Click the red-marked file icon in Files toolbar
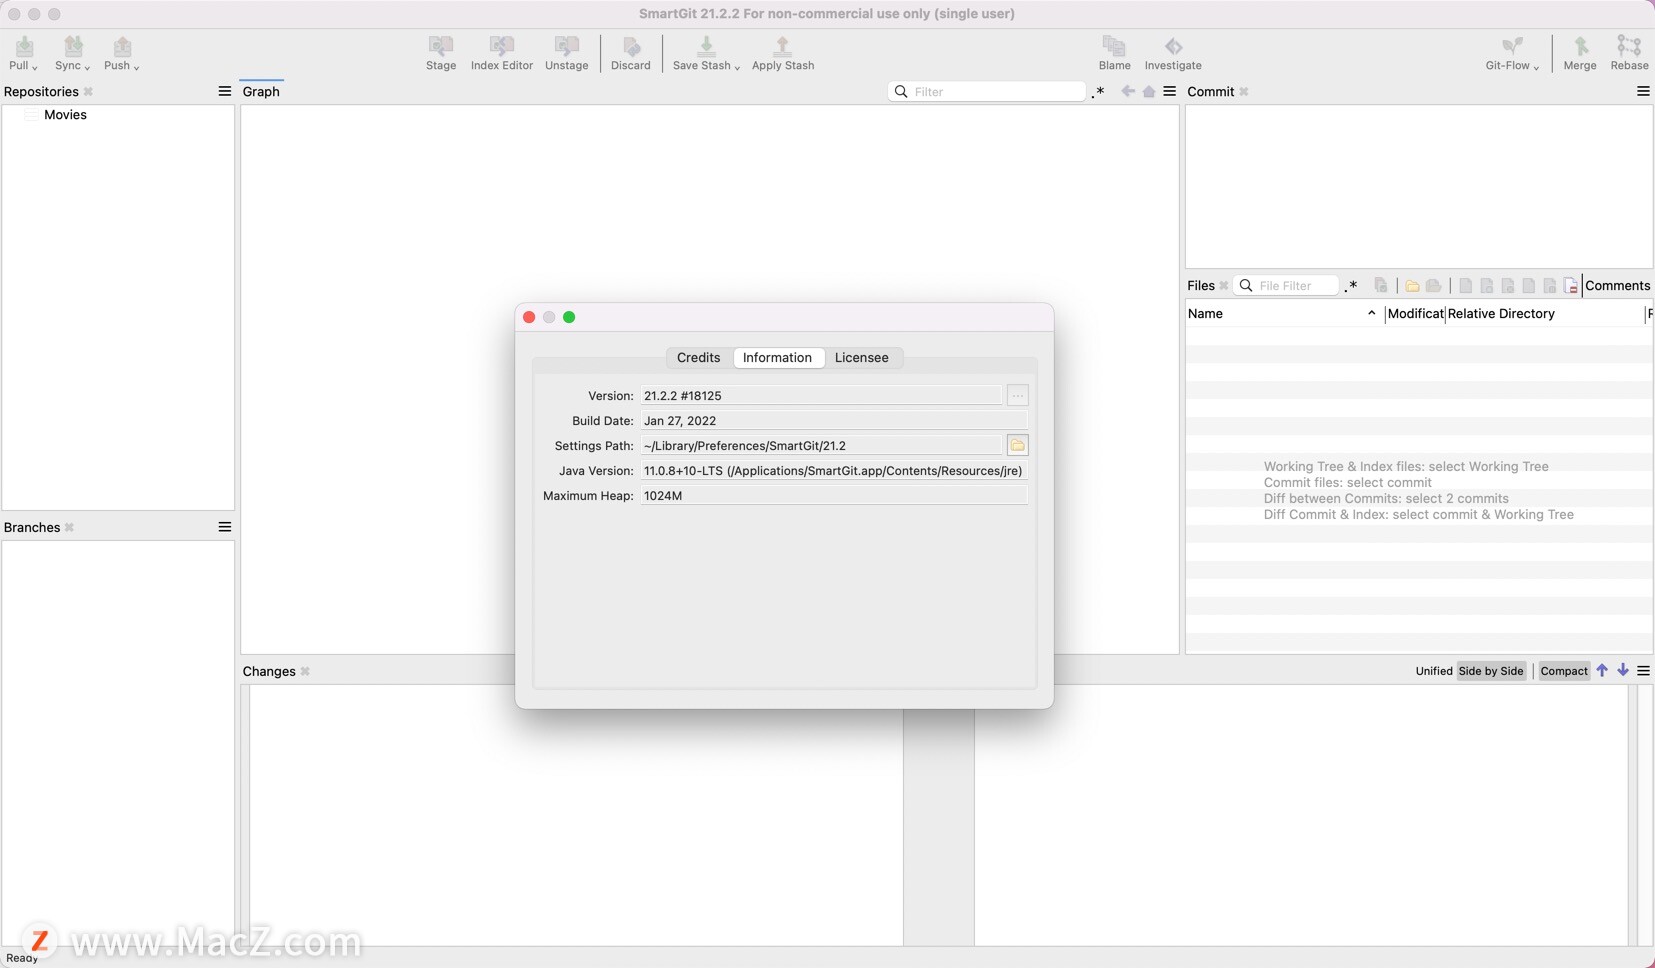 [x=1571, y=286]
